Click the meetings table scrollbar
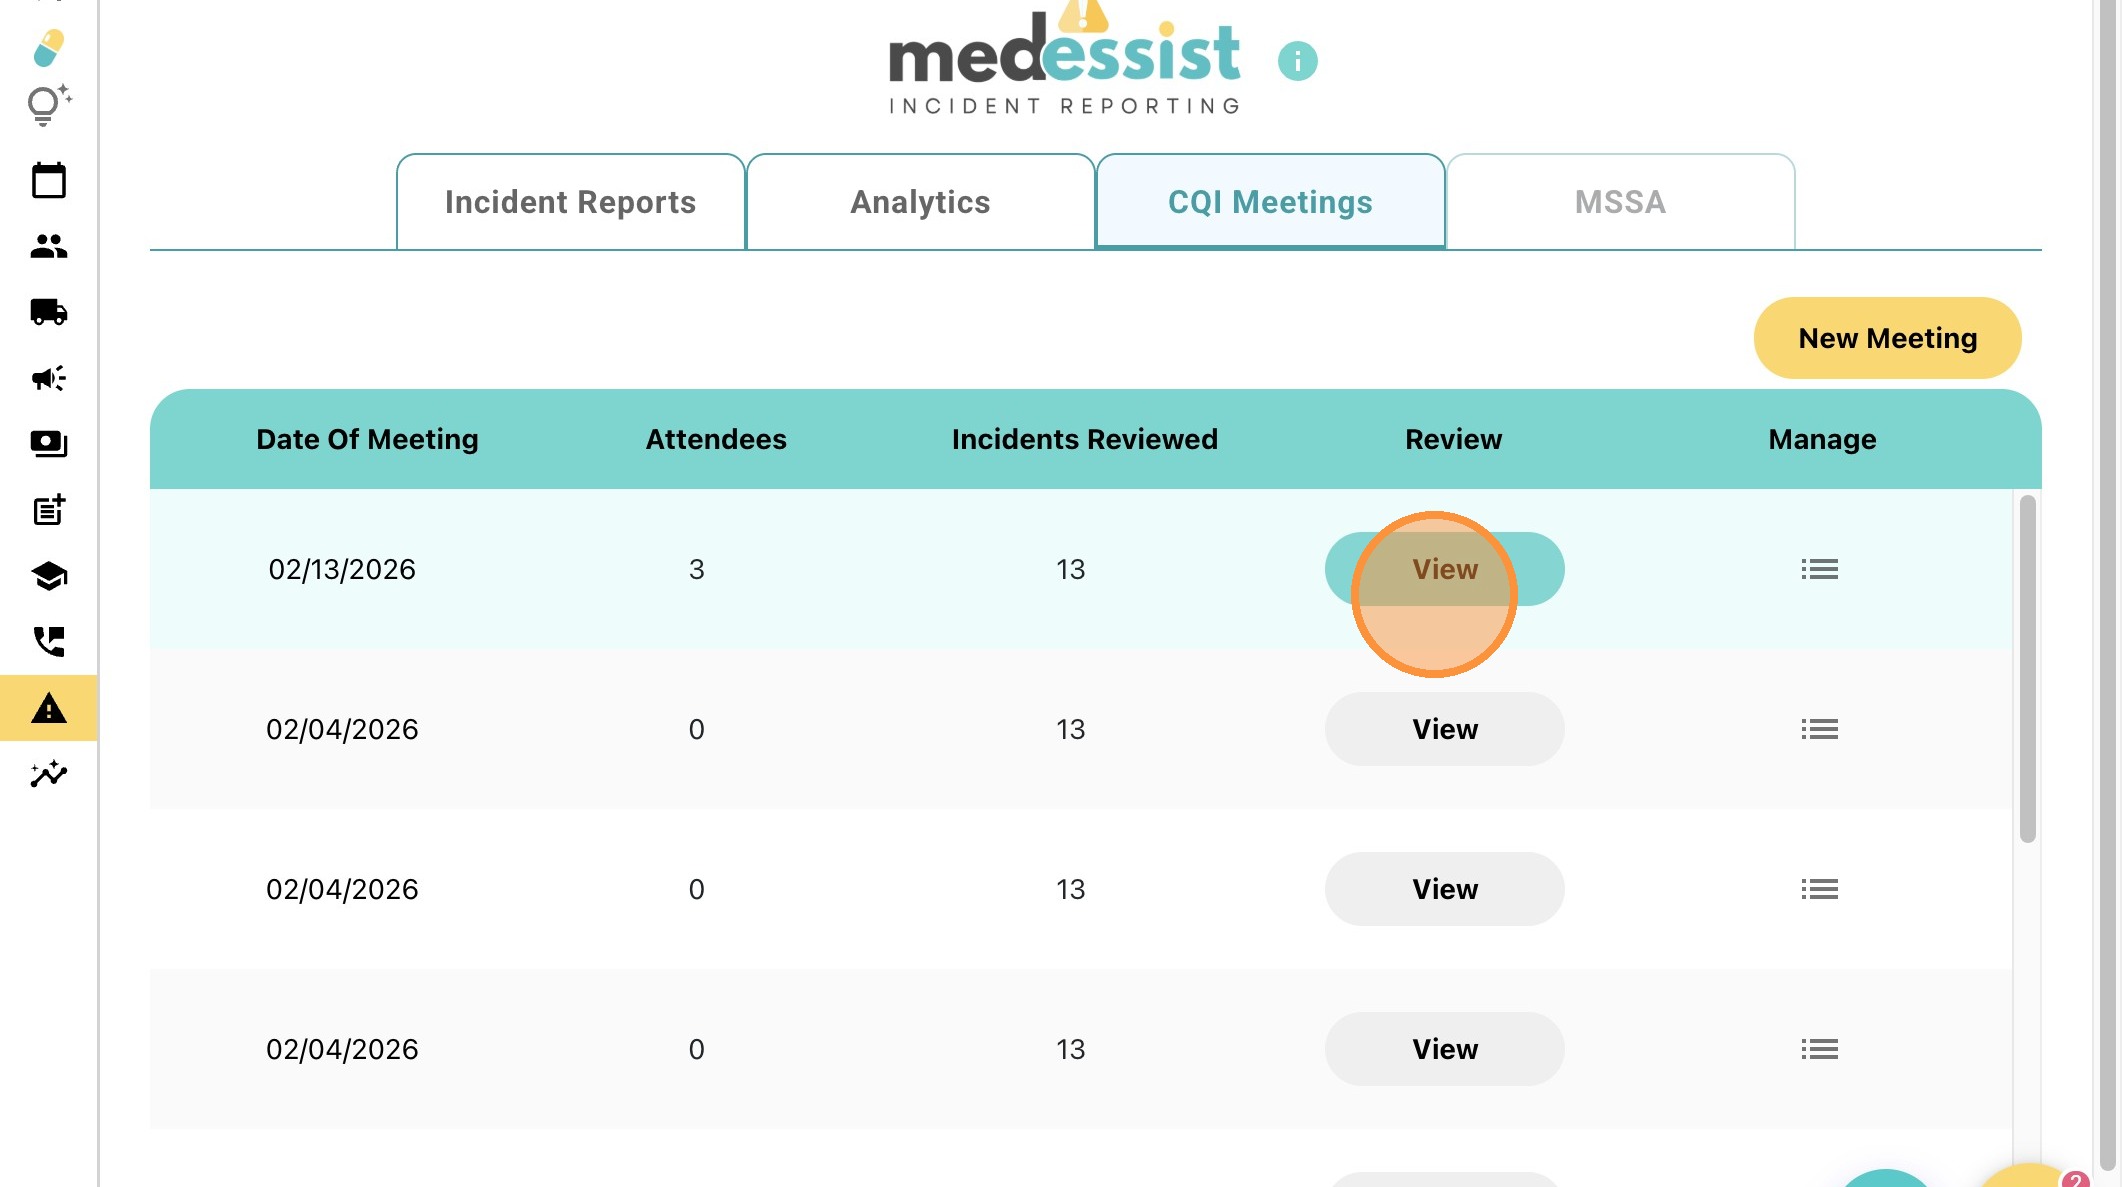2122x1187 pixels. 2027,670
